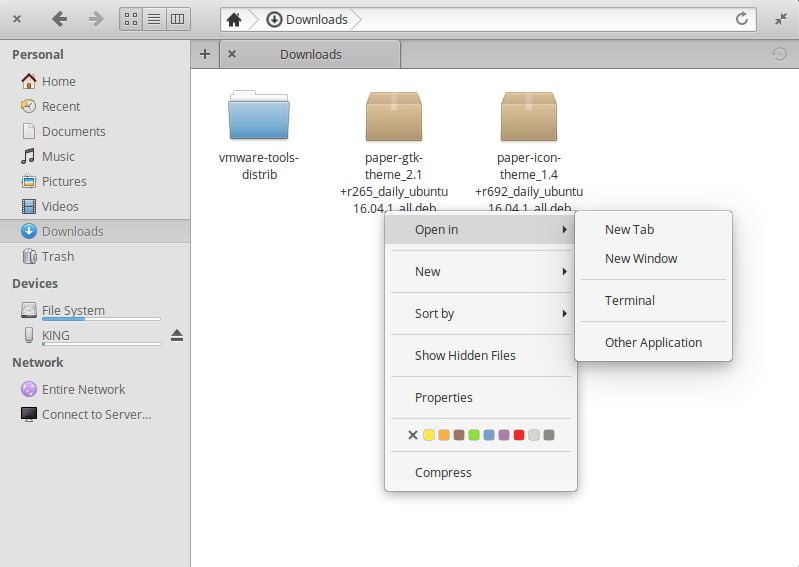Click the File System label in sidebar

pos(73,310)
